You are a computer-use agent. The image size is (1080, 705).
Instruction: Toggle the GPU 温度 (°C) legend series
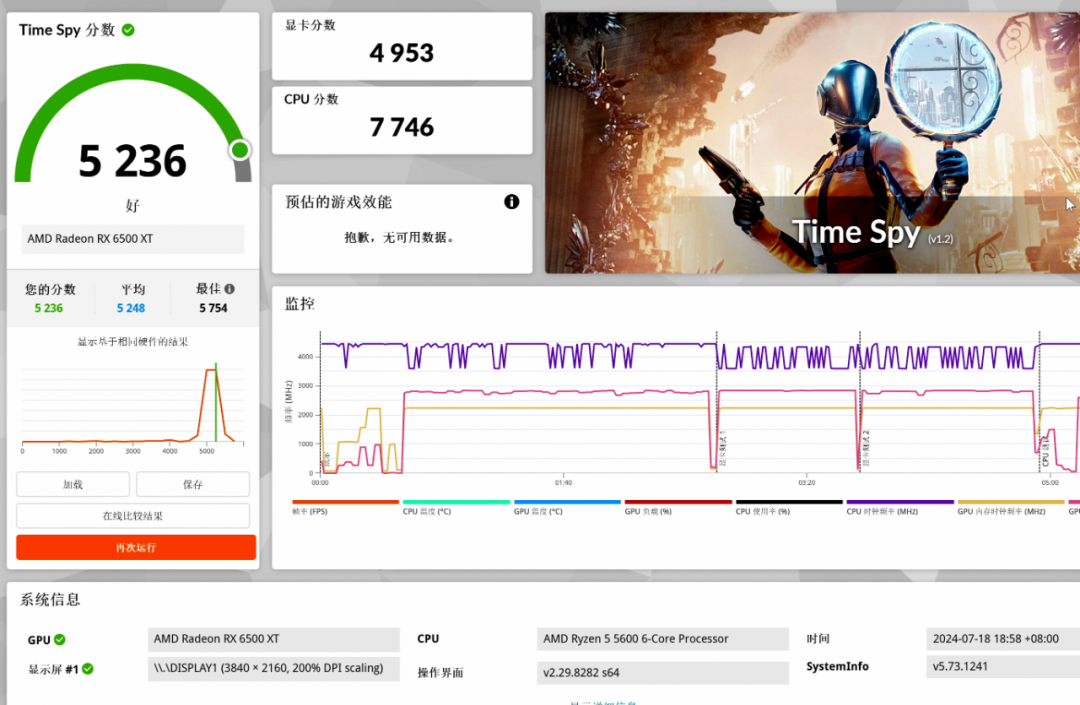567,507
